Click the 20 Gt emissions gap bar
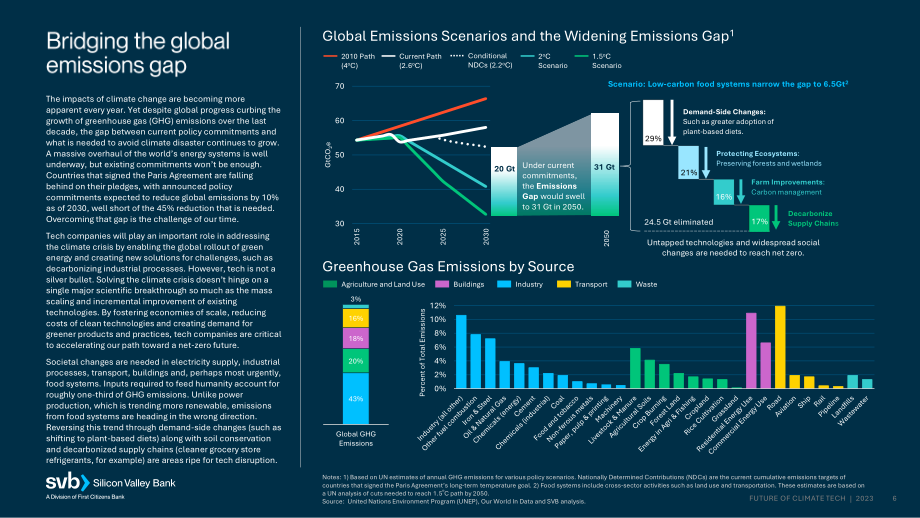Screen dimensions: 920x518 (x=504, y=181)
